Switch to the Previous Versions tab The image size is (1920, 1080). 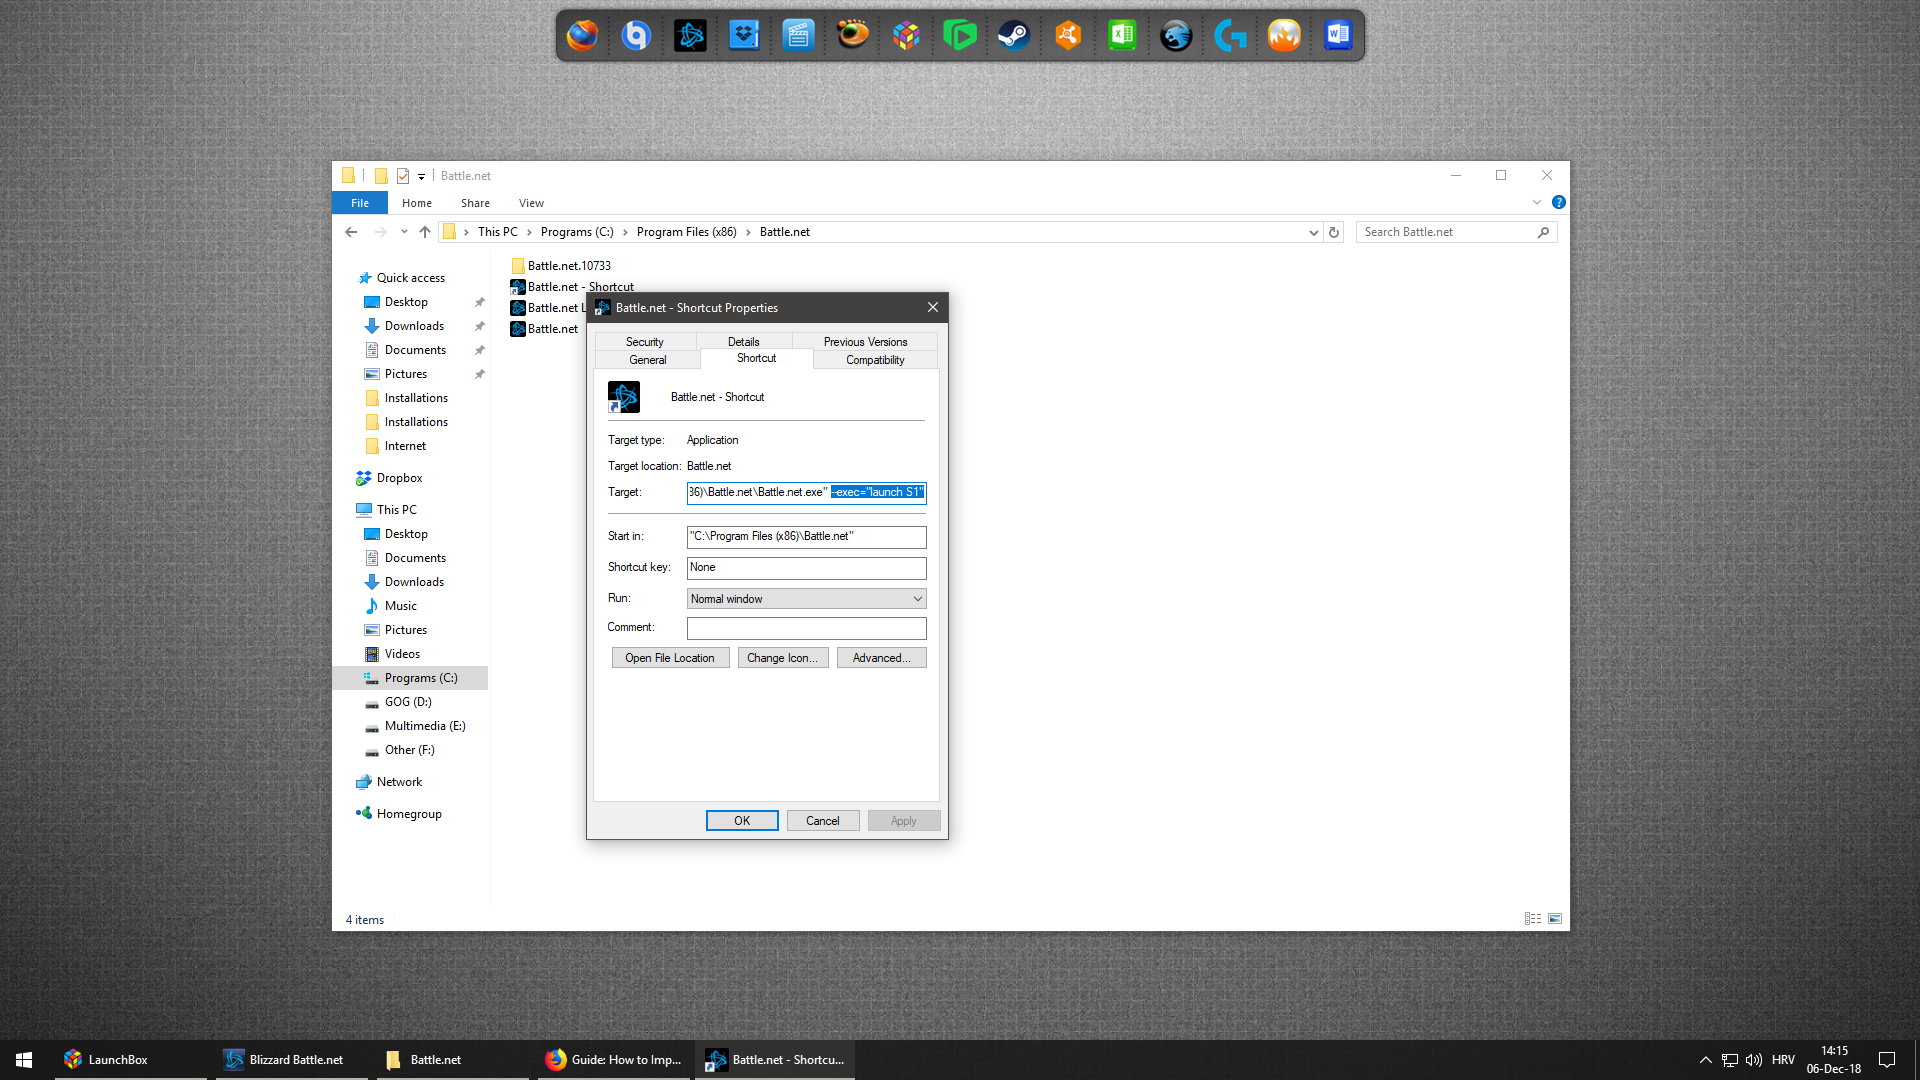[x=865, y=342]
